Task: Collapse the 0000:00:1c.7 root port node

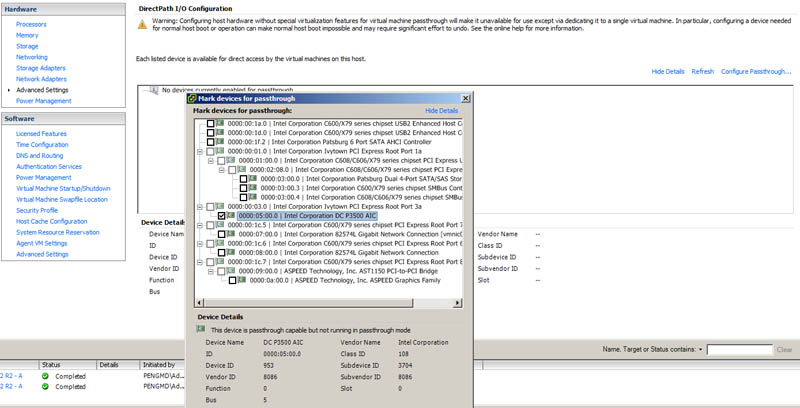Action: click(x=201, y=262)
